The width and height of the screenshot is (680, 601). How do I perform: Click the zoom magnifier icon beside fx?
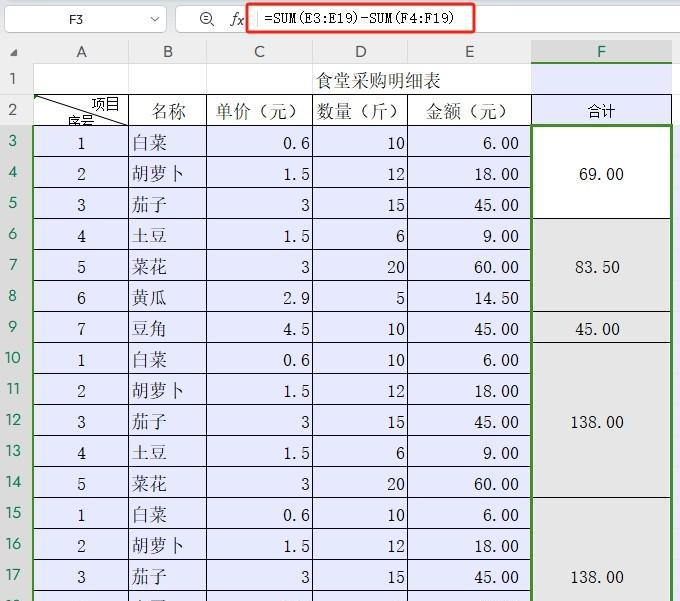pyautogui.click(x=206, y=19)
